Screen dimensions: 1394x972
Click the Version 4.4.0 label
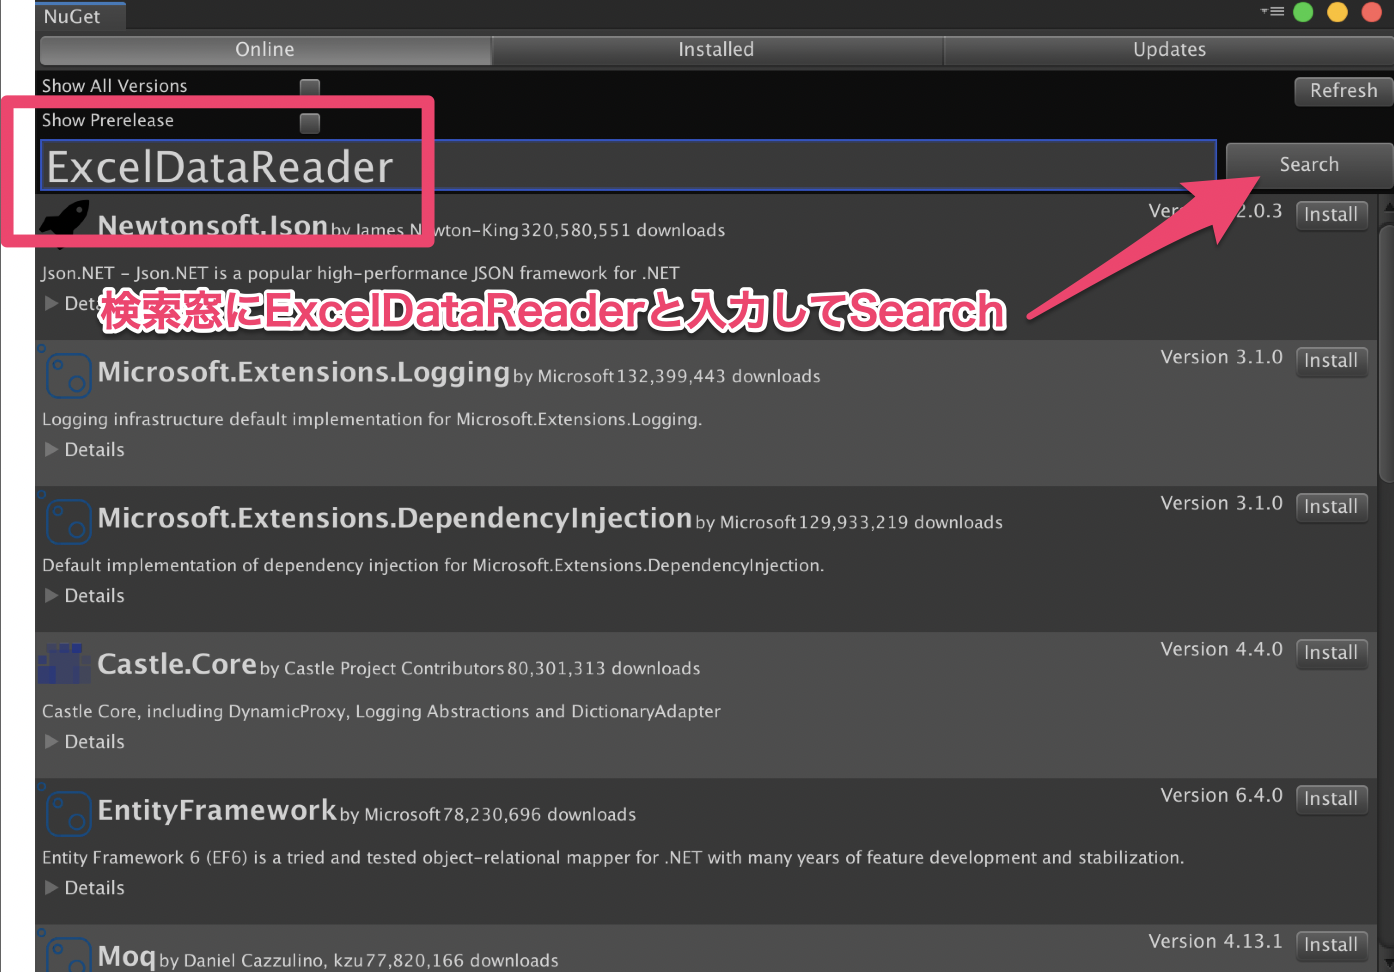pos(1221,650)
